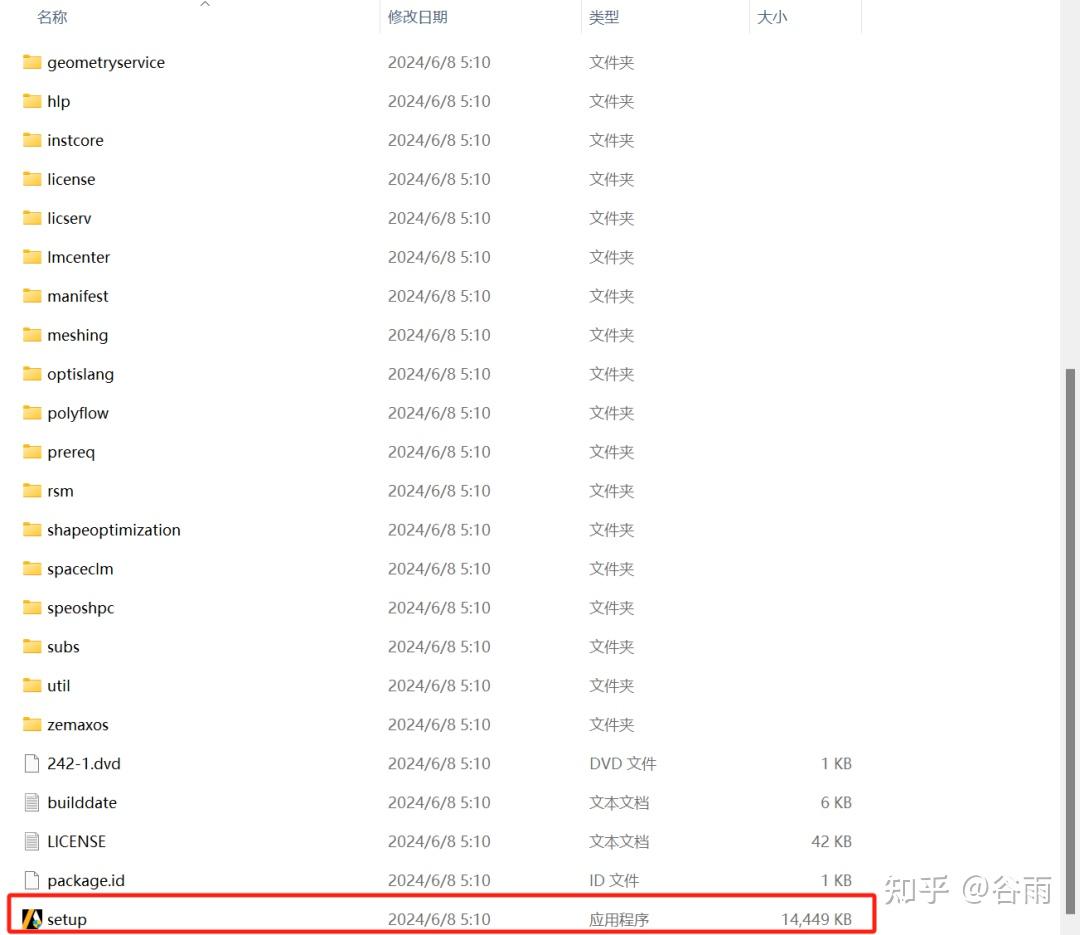Image resolution: width=1080 pixels, height=935 pixels.
Task: Click the '14,449 KB' size value
Action: pos(816,919)
